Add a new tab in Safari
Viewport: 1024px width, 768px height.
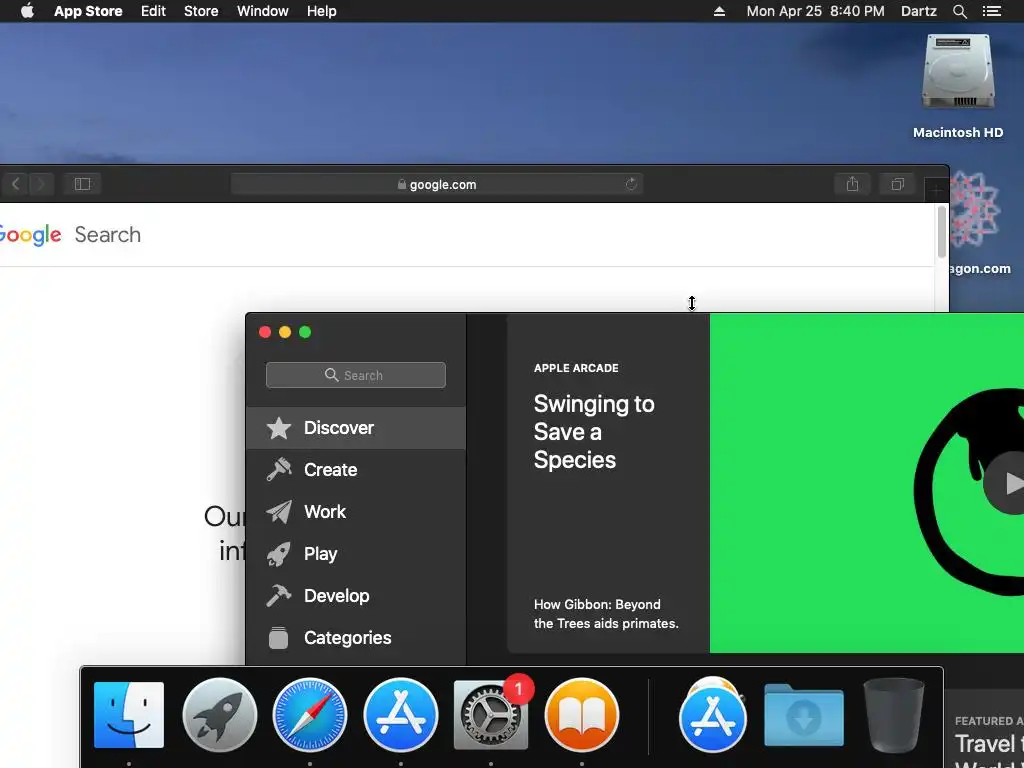[936, 191]
